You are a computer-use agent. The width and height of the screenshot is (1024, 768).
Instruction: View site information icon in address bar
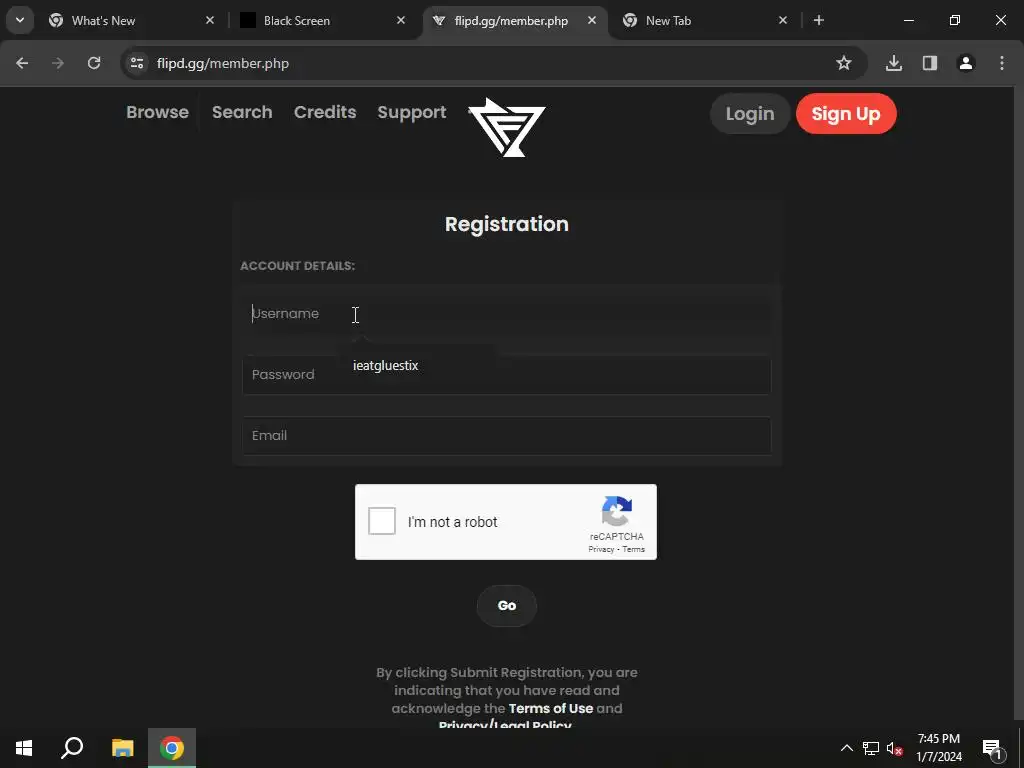click(x=137, y=63)
